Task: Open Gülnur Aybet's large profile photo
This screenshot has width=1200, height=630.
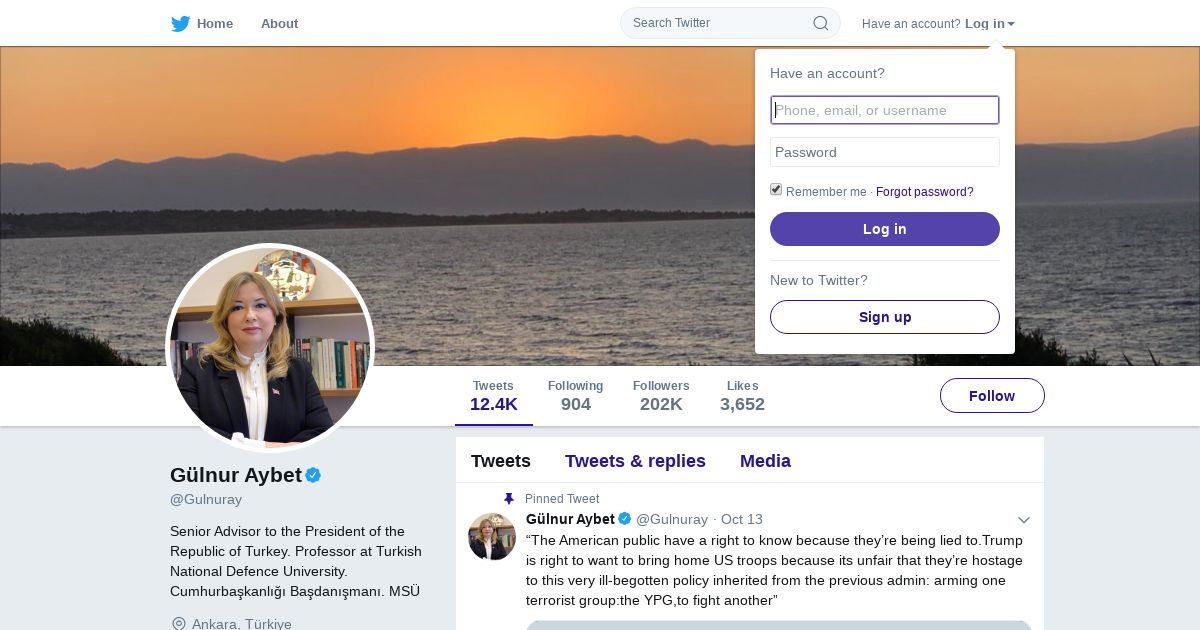Action: (x=270, y=348)
